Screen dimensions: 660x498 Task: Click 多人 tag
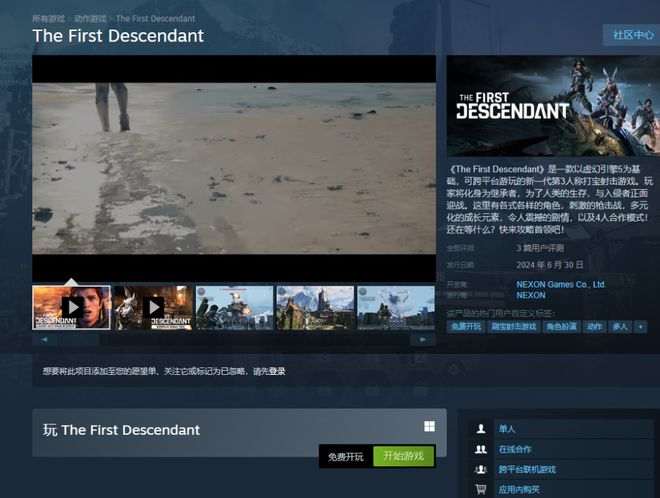pyautogui.click(x=620, y=327)
